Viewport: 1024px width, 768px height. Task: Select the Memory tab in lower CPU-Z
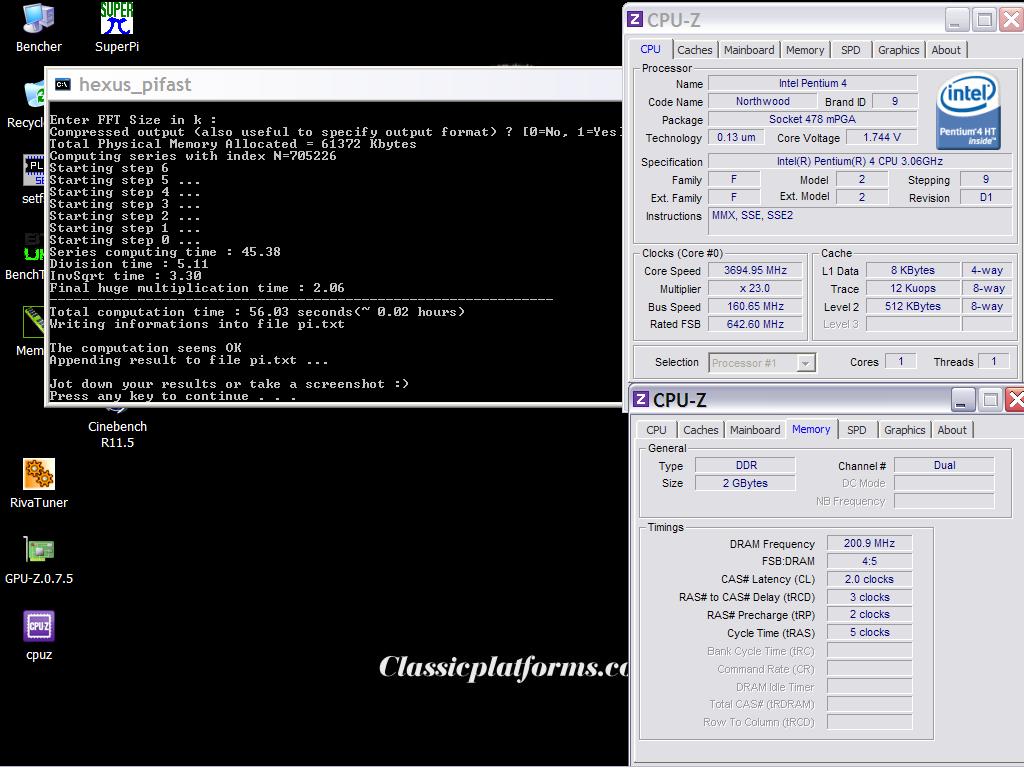811,429
